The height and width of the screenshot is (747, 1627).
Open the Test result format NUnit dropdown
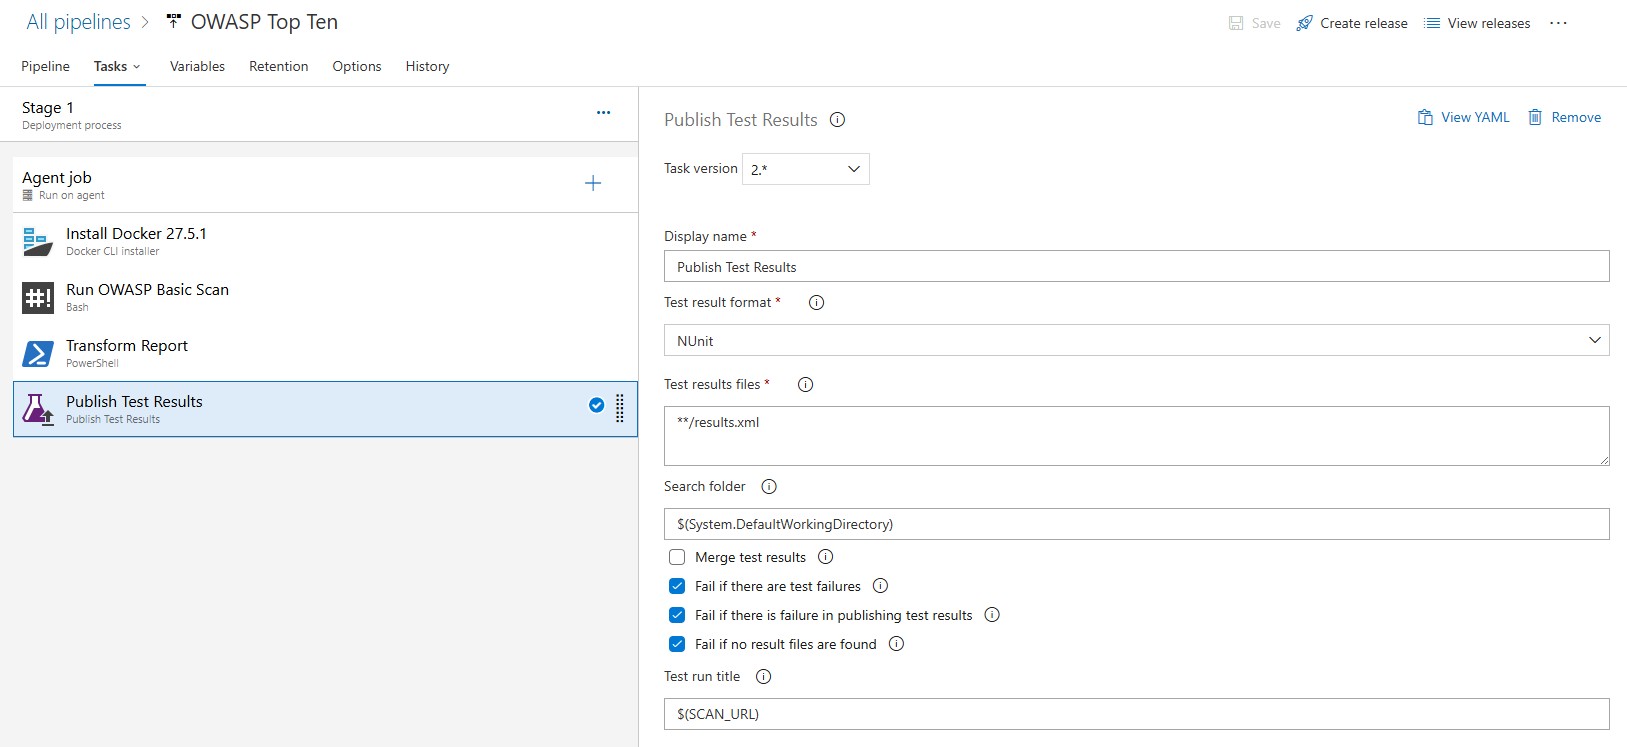pyautogui.click(x=1136, y=341)
